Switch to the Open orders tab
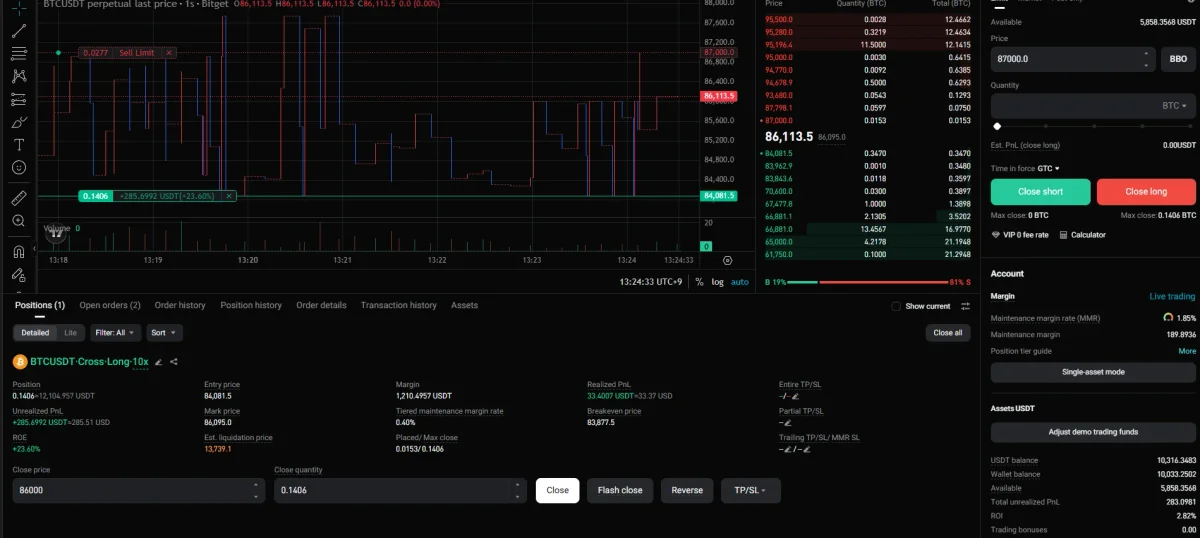 (x=110, y=305)
